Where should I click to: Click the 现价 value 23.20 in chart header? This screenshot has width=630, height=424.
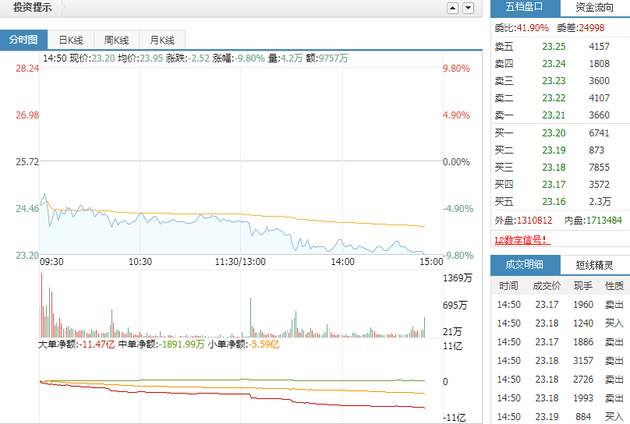103,59
